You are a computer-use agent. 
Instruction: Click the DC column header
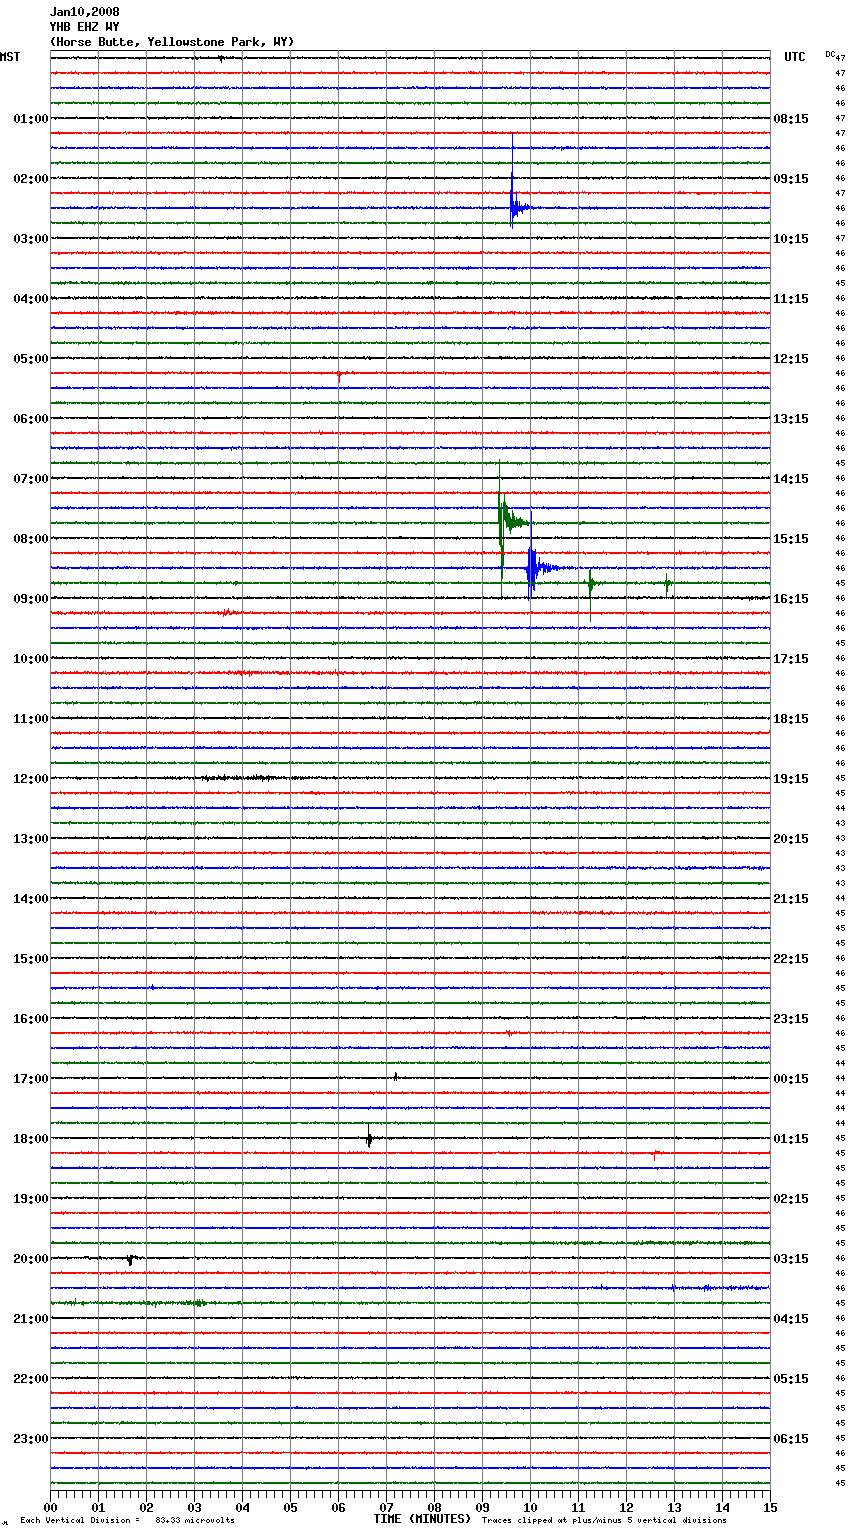(x=830, y=54)
